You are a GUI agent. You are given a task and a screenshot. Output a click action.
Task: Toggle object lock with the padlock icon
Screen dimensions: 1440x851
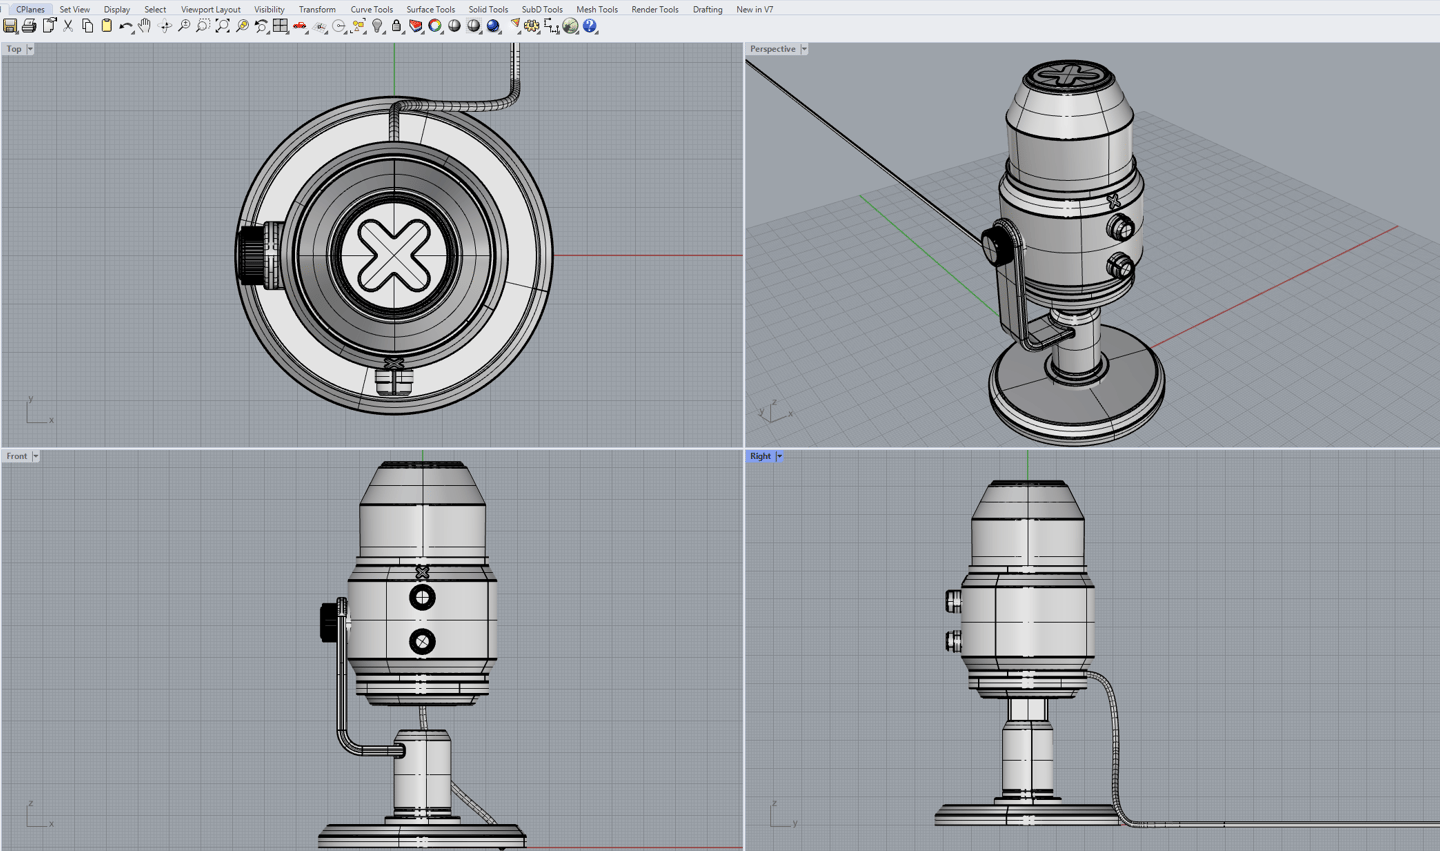pyautogui.click(x=396, y=26)
